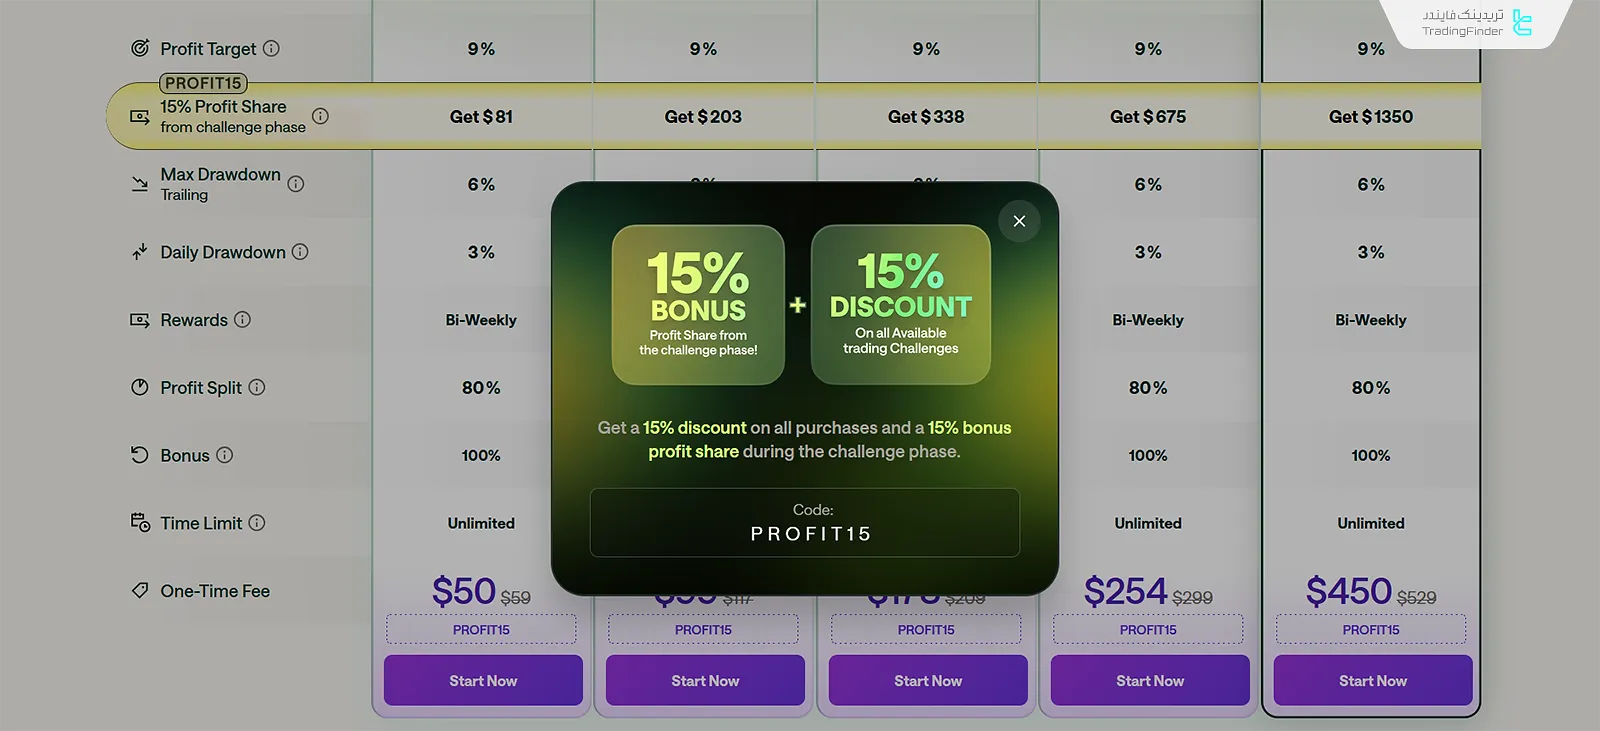Open the Max Drawdown info tooltip icon

pos(296,183)
